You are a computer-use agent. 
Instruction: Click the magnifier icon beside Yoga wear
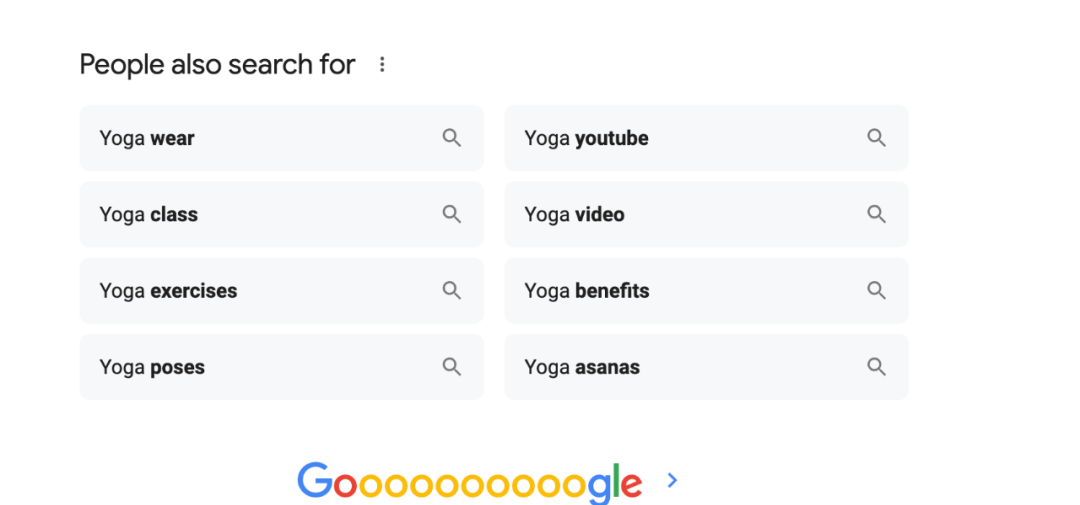click(x=452, y=138)
